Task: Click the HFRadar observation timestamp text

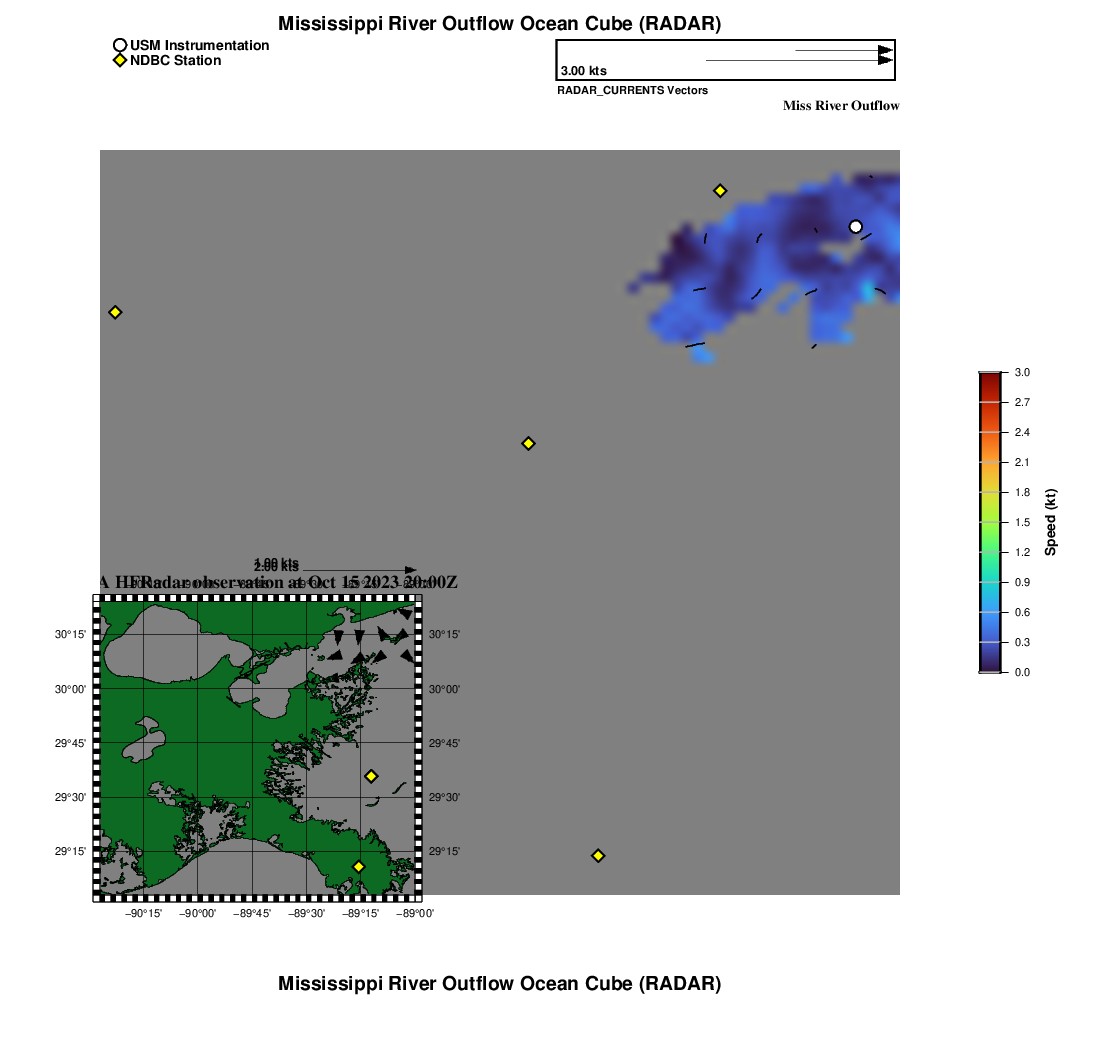Action: point(278,582)
